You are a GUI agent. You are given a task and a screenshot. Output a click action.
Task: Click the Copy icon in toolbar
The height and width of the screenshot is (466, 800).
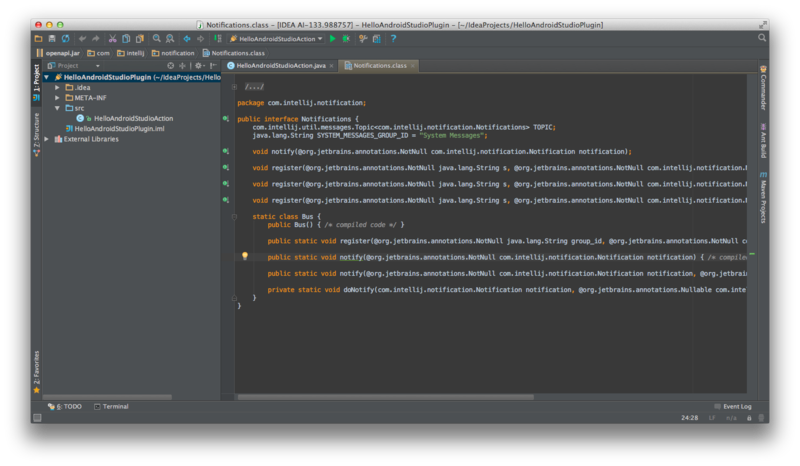pos(126,38)
